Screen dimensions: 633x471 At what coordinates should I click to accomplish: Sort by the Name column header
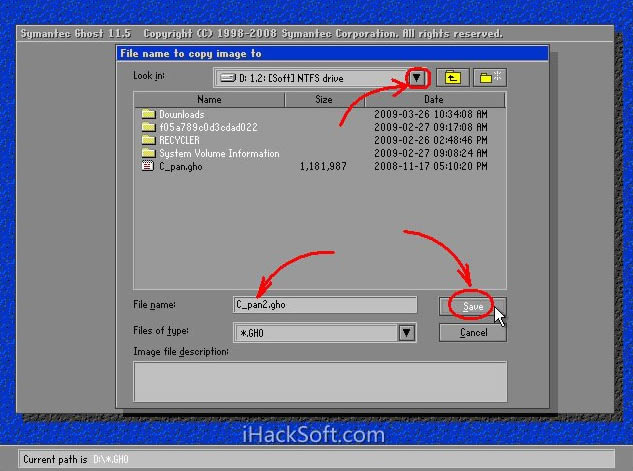[209, 100]
